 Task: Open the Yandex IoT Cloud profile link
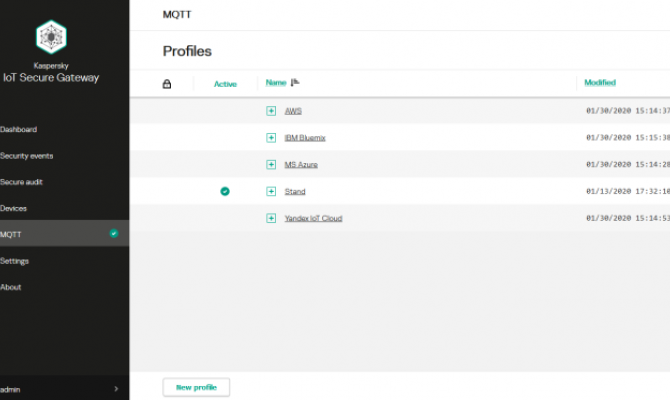point(314,218)
